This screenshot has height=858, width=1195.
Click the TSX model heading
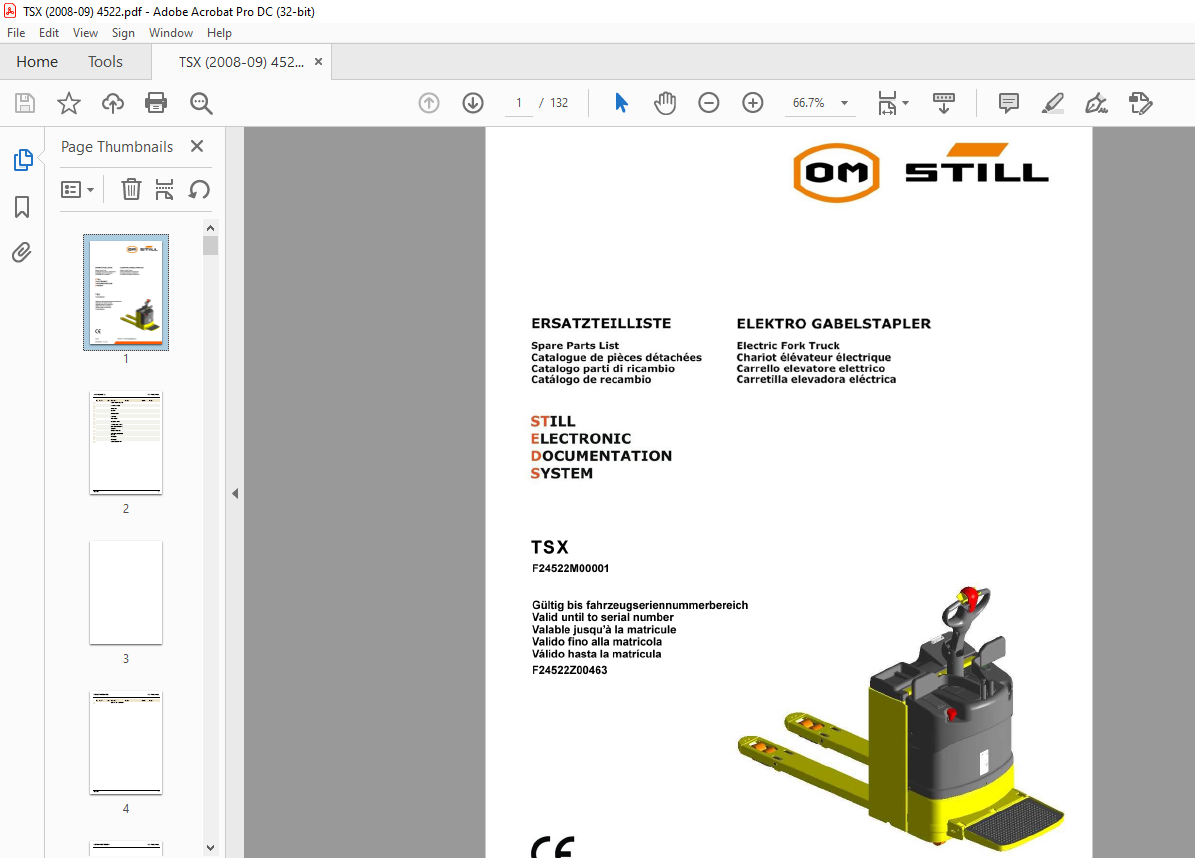tap(550, 547)
